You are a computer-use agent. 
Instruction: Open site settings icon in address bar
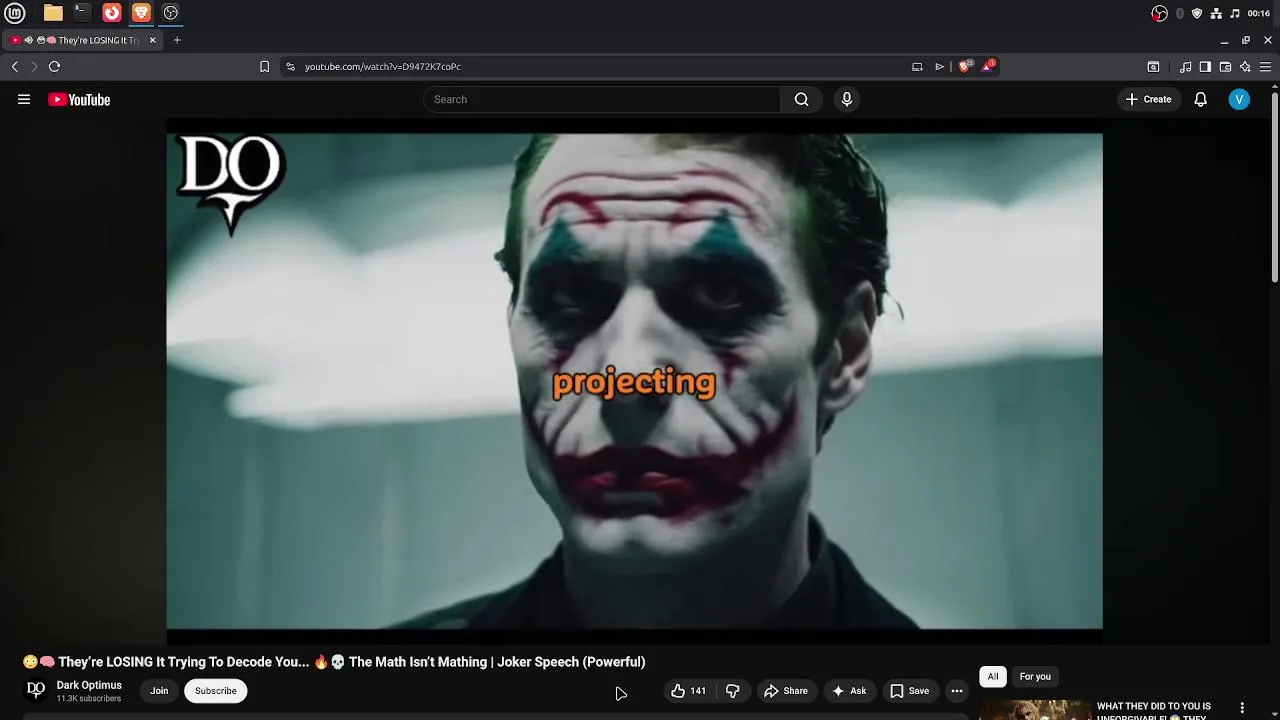click(x=290, y=66)
